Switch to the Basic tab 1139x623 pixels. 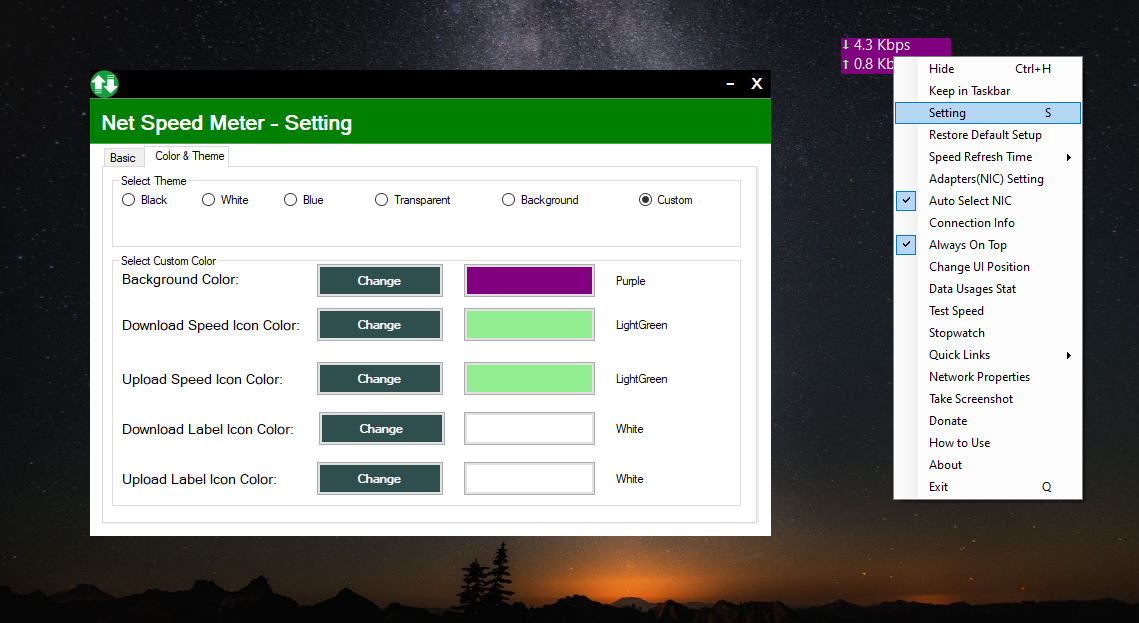pyautogui.click(x=123, y=157)
